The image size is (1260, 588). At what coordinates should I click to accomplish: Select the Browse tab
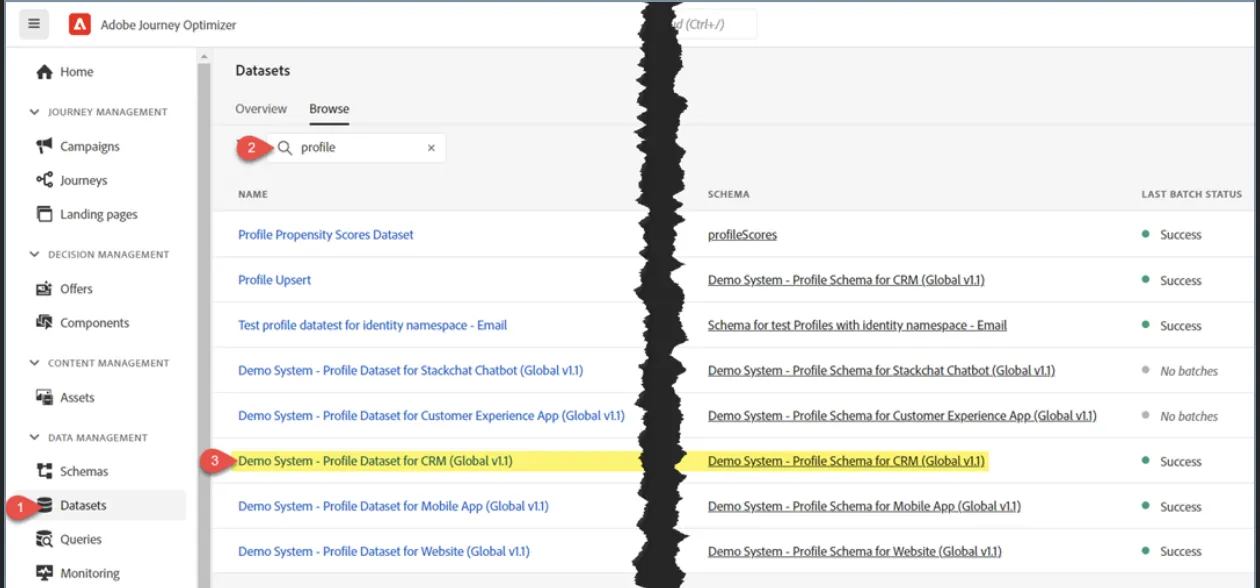[x=329, y=109]
